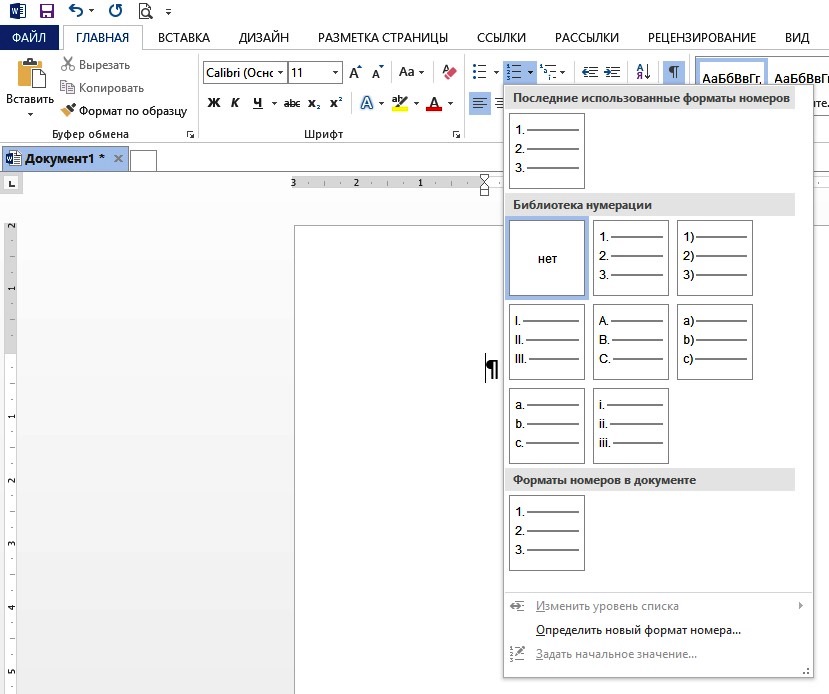Viewport: 829px width, 694px height.
Task: Align text left
Action: (x=480, y=103)
